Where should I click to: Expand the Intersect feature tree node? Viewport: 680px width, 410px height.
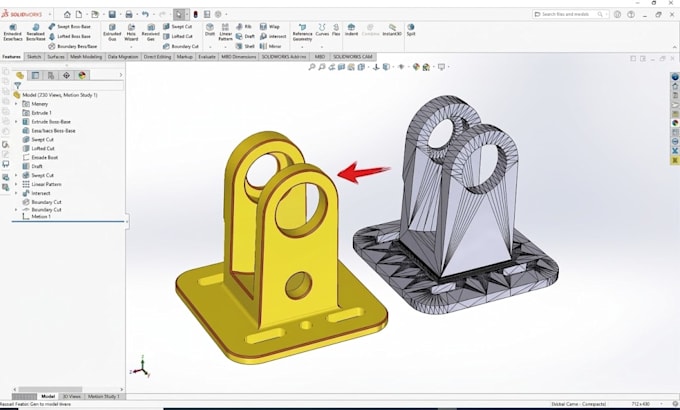tap(16, 193)
